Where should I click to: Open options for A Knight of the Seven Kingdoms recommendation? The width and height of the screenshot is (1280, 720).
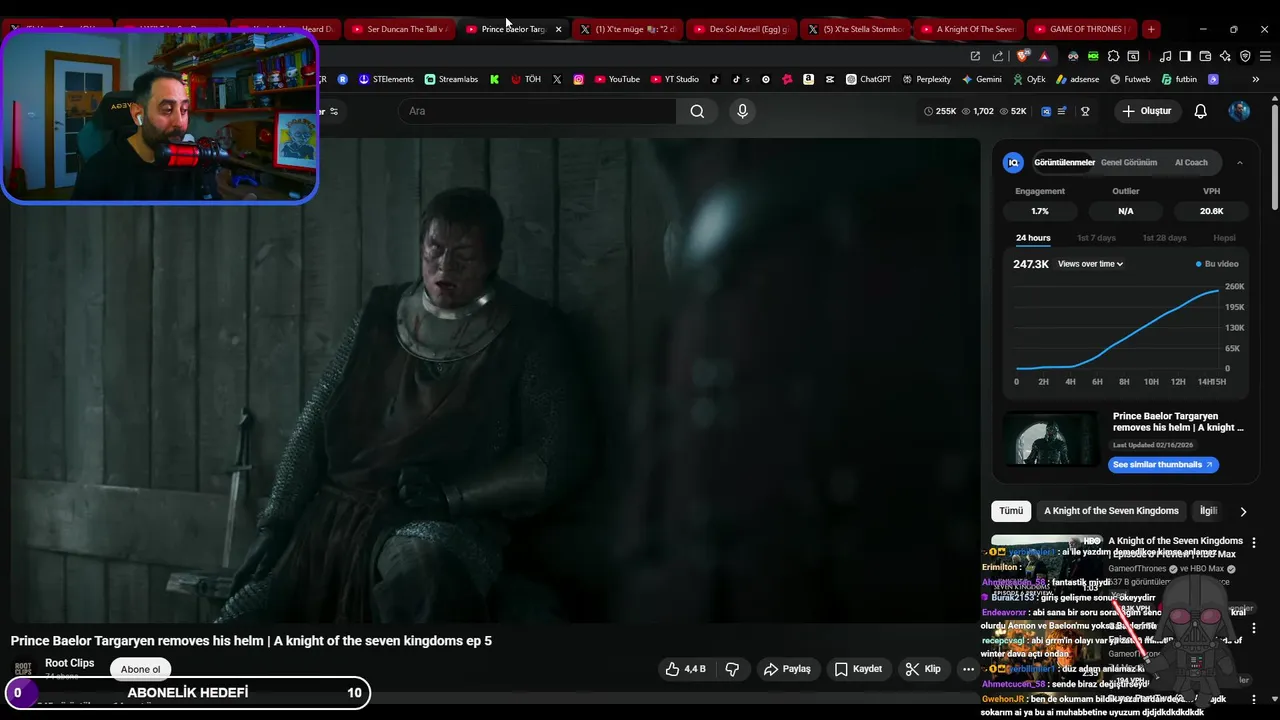click(1254, 542)
